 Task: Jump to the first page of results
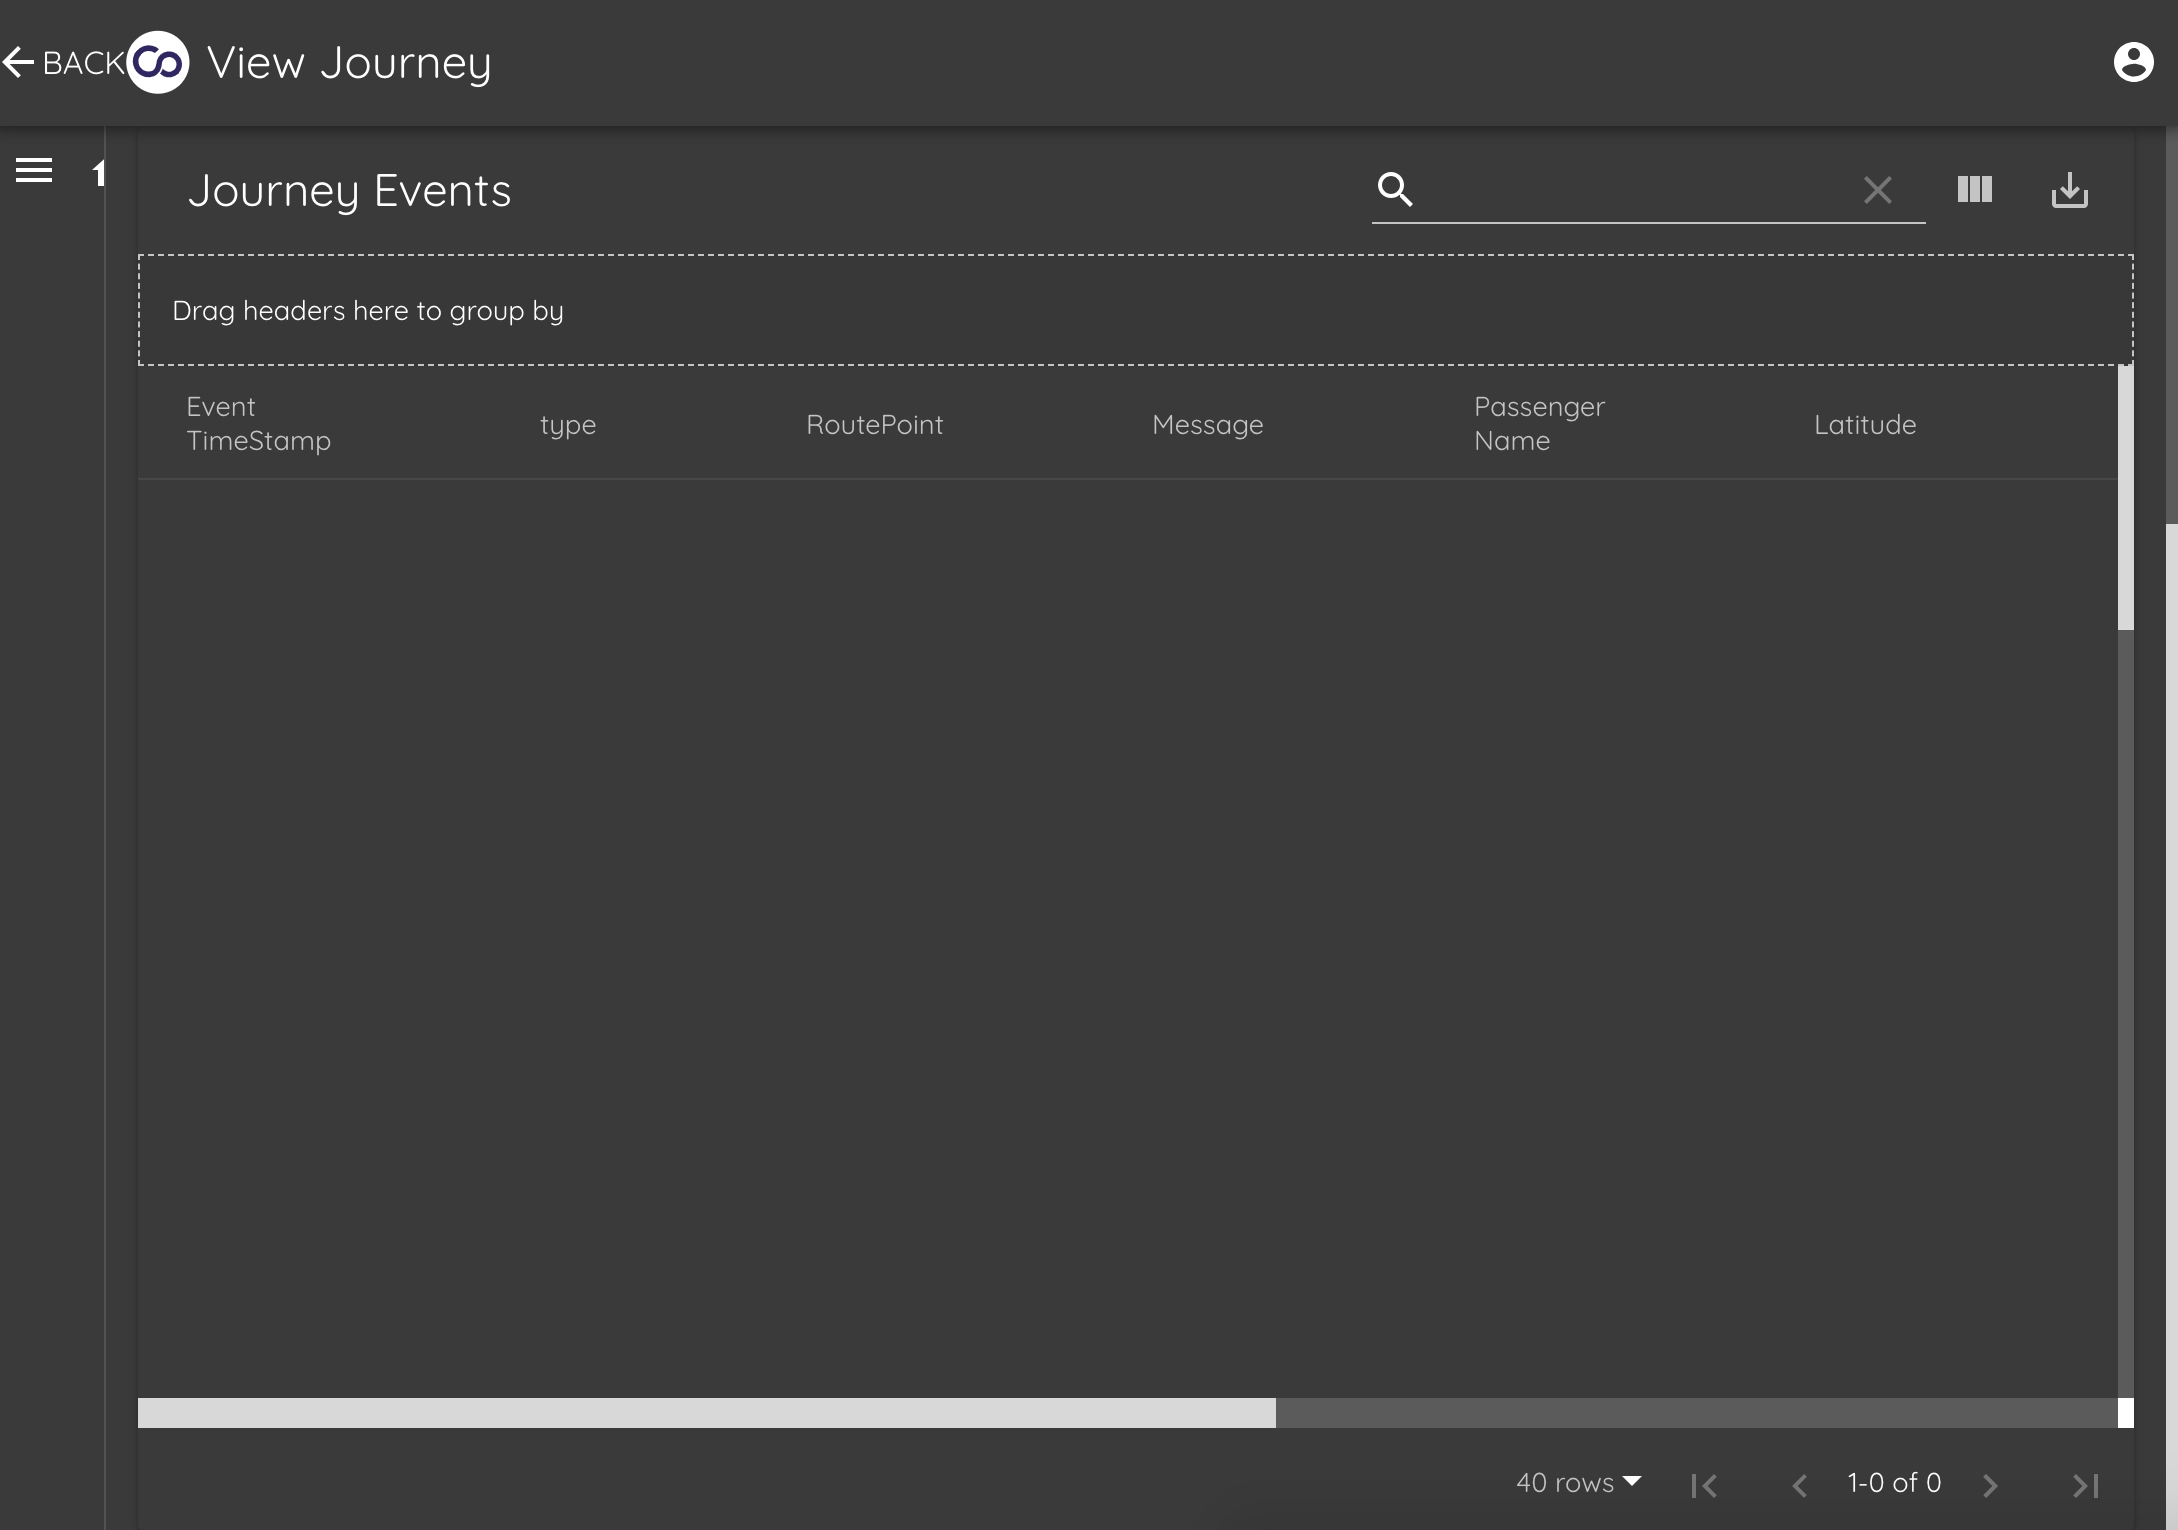[x=1703, y=1485]
